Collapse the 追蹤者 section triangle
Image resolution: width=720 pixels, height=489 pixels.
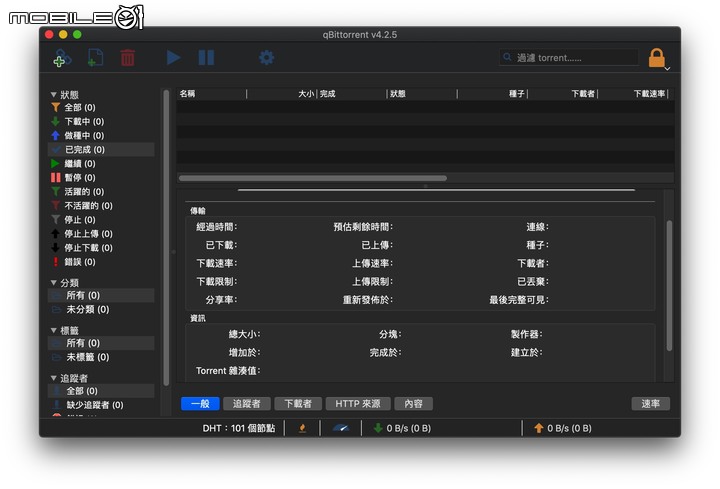[54, 378]
